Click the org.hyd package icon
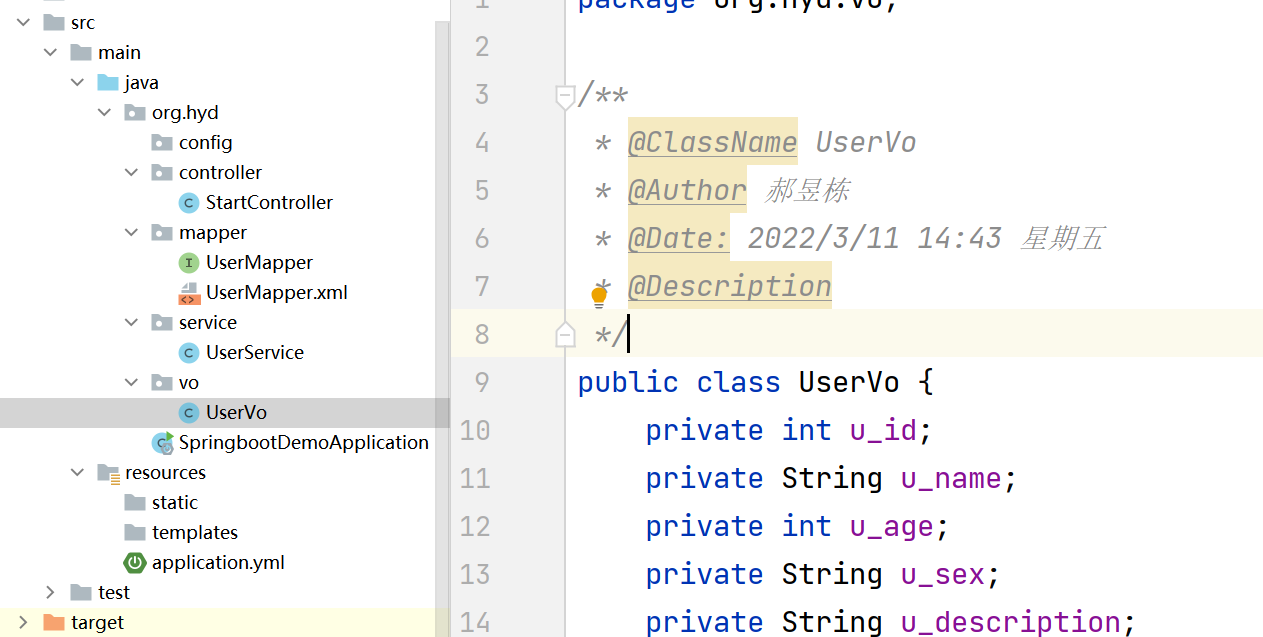Image resolution: width=1263 pixels, height=637 pixels. (135, 112)
